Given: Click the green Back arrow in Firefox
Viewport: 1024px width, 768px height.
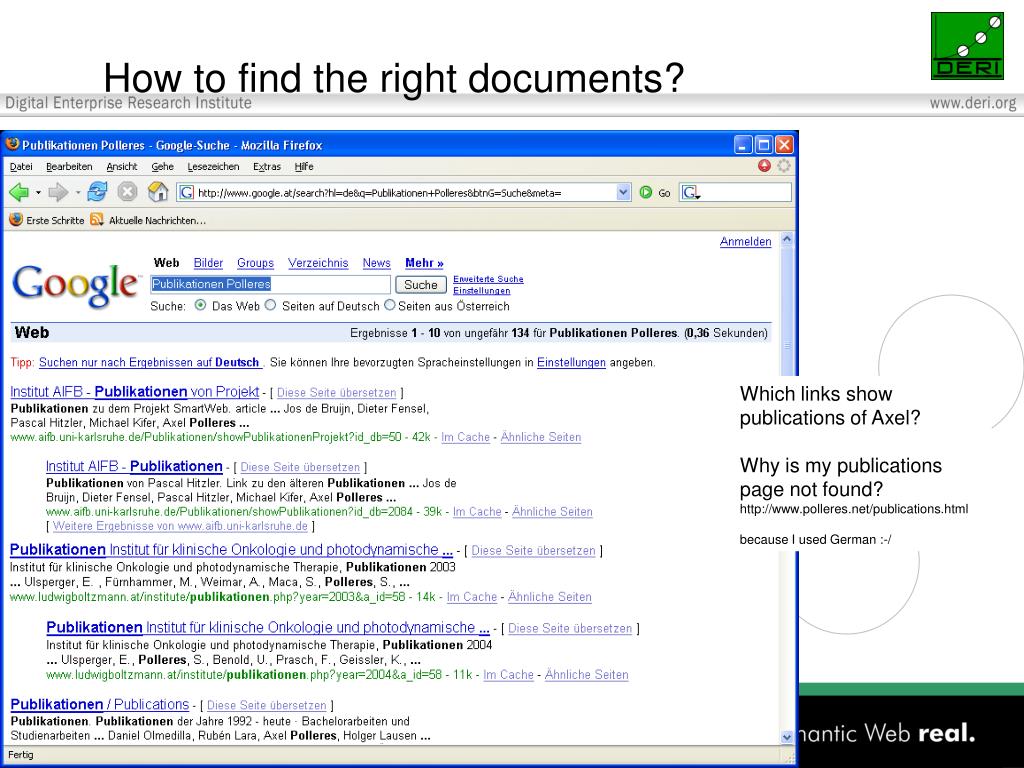Looking at the screenshot, I should point(19,192).
